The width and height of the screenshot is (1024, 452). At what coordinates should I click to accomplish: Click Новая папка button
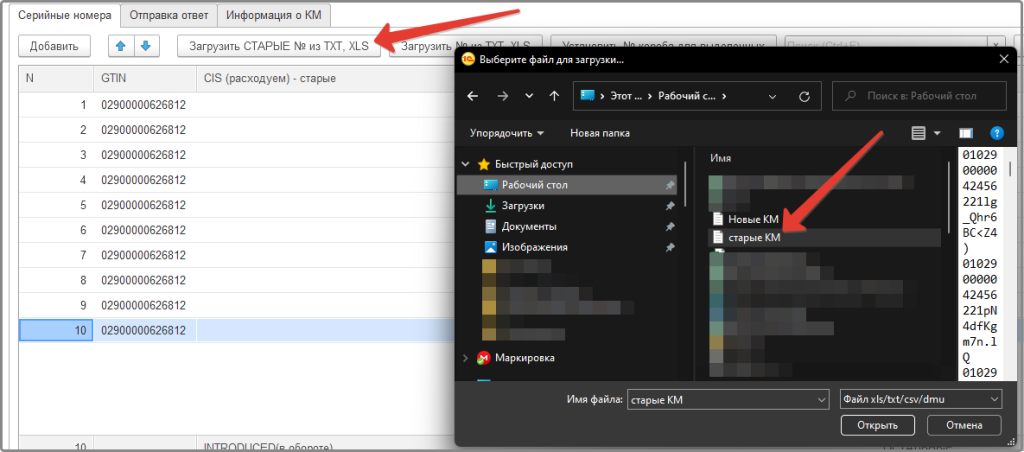tap(600, 133)
